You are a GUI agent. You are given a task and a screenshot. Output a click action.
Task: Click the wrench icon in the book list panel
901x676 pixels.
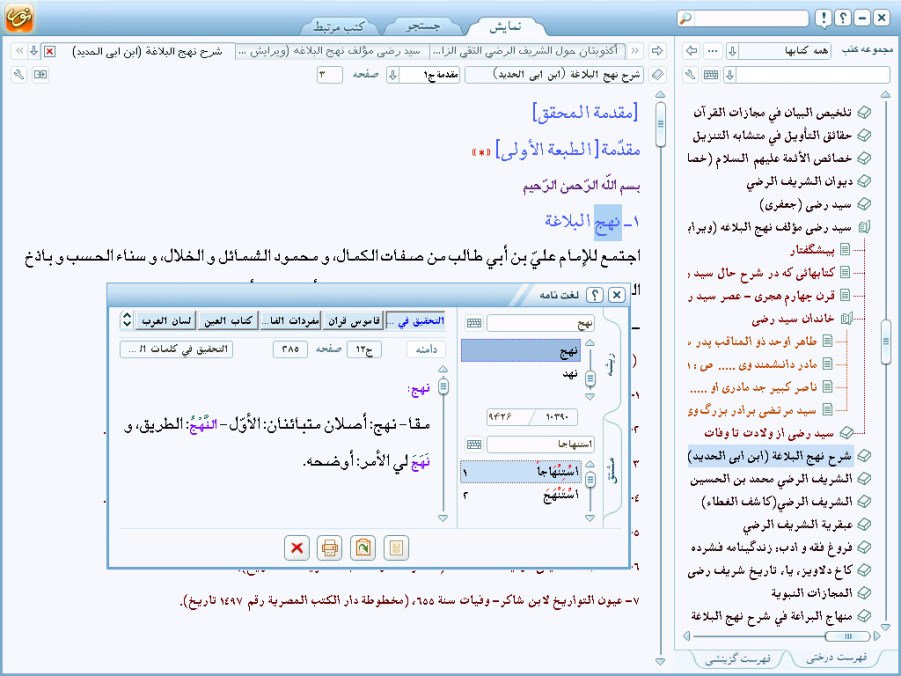coord(691,75)
